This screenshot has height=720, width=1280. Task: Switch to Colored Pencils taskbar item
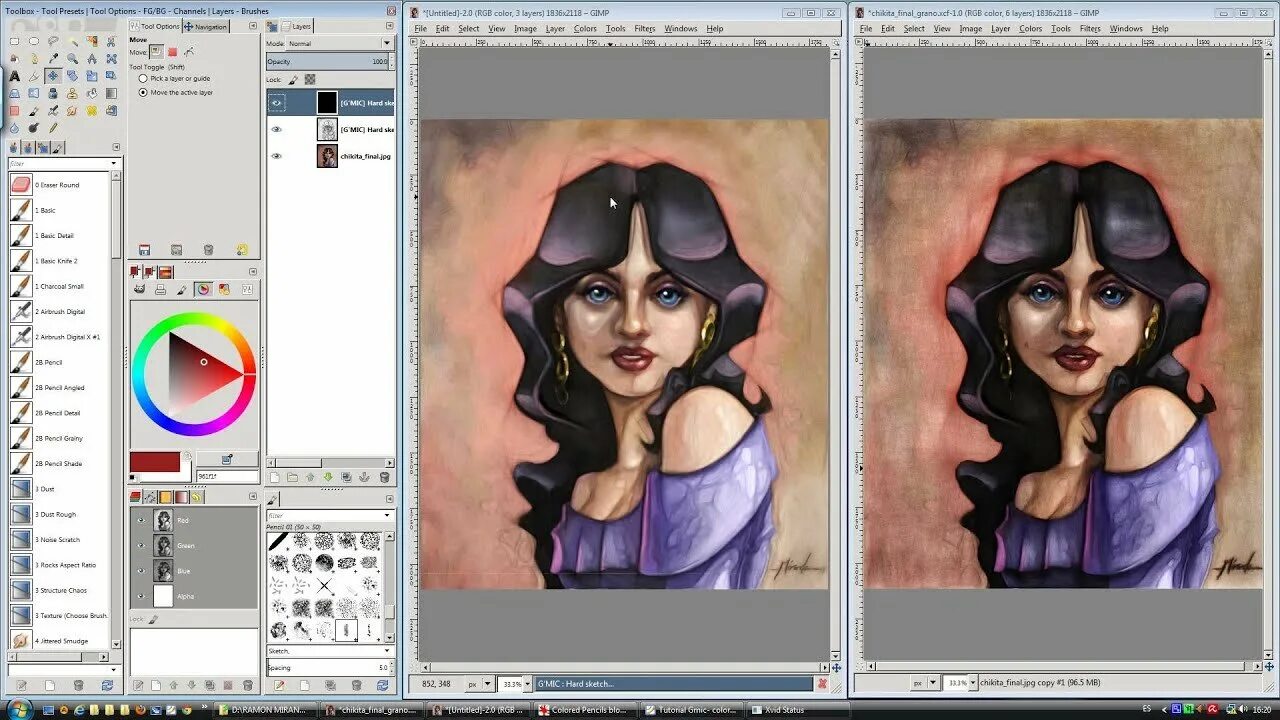[x=587, y=710]
